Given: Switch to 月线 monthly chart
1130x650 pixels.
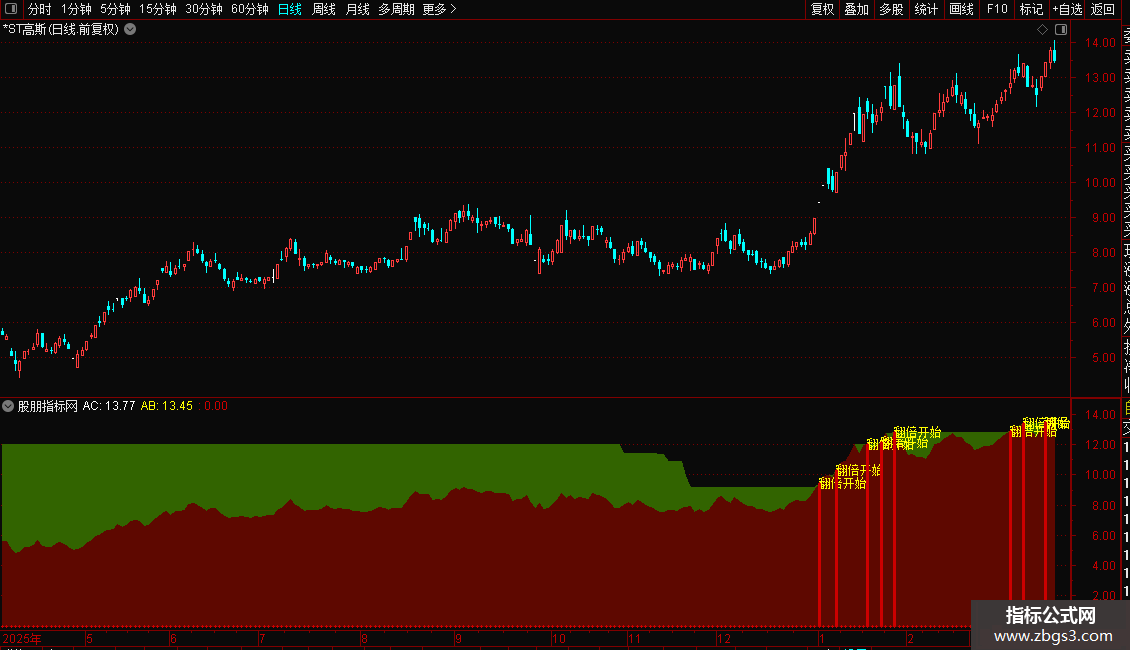Looking at the screenshot, I should pyautogui.click(x=357, y=9).
